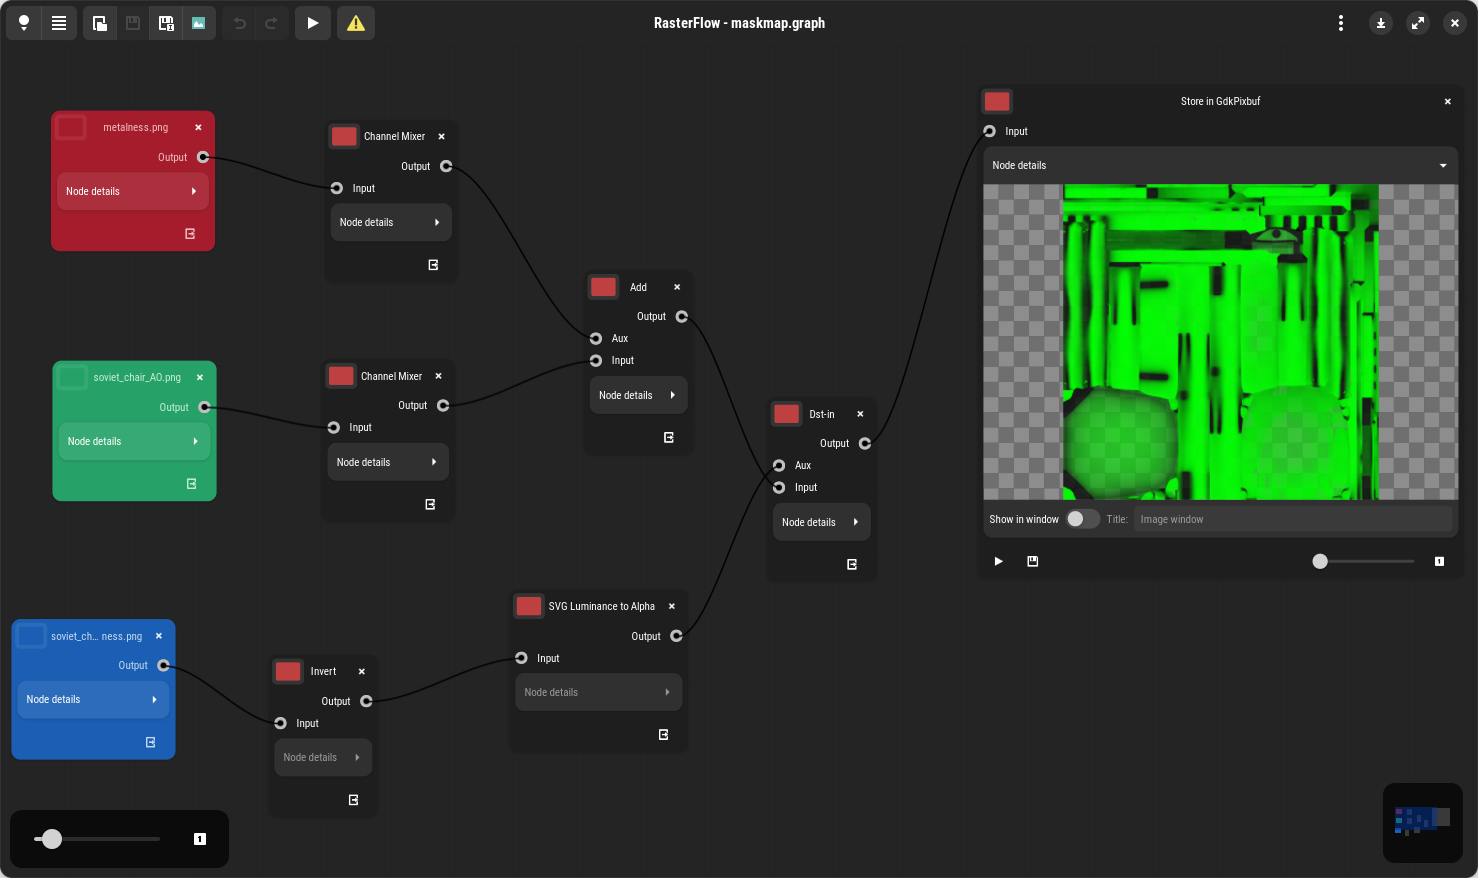Click the download arrow icon in header
Viewport: 1478px width, 878px height.
tap(1381, 23)
